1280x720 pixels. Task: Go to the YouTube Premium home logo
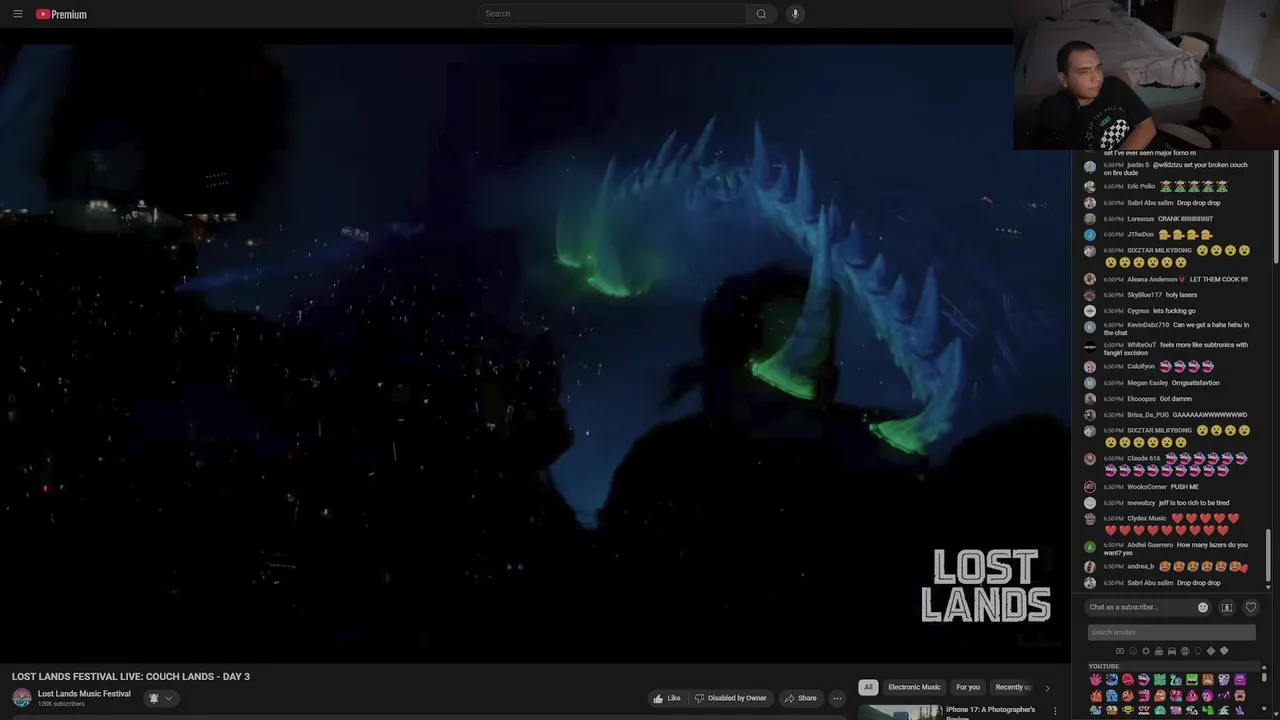(x=61, y=14)
